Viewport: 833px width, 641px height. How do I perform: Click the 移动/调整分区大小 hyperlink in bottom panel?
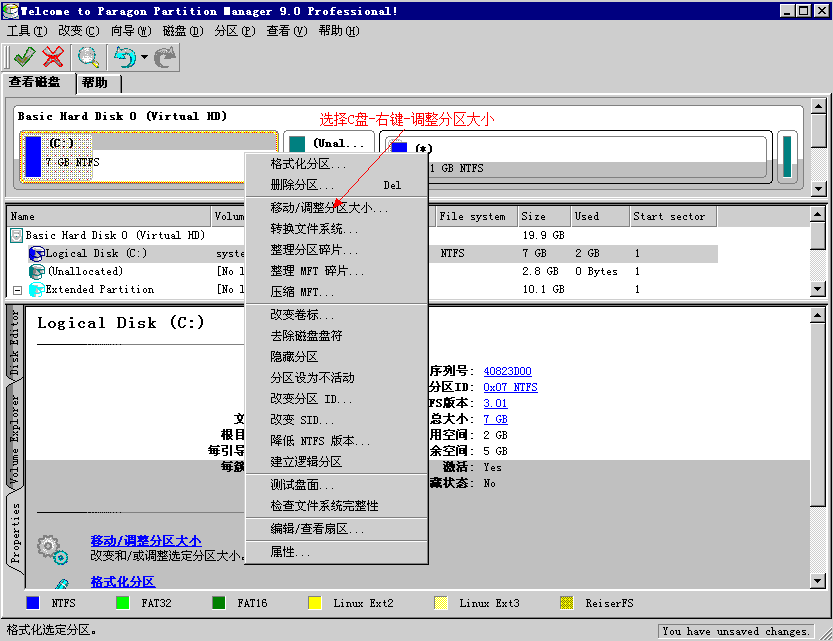145,540
